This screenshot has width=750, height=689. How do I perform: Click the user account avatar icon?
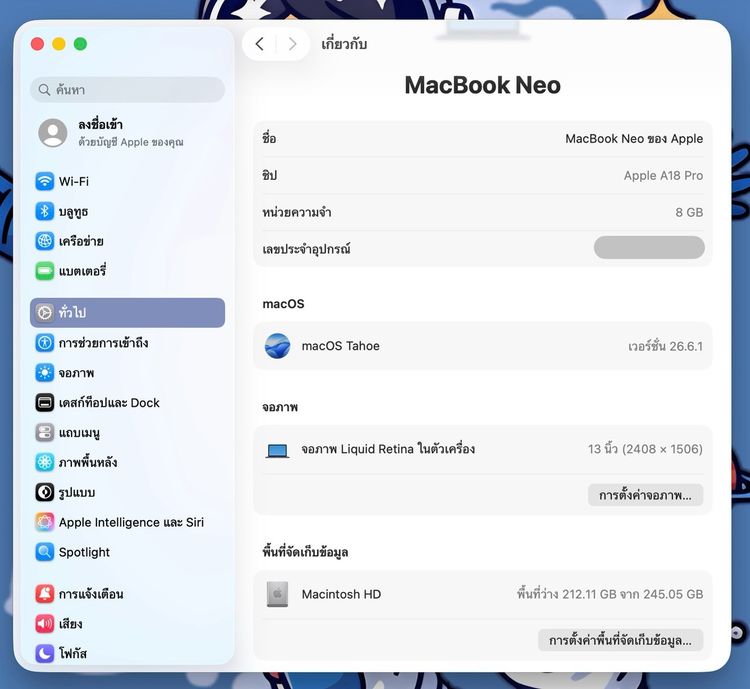[53, 133]
